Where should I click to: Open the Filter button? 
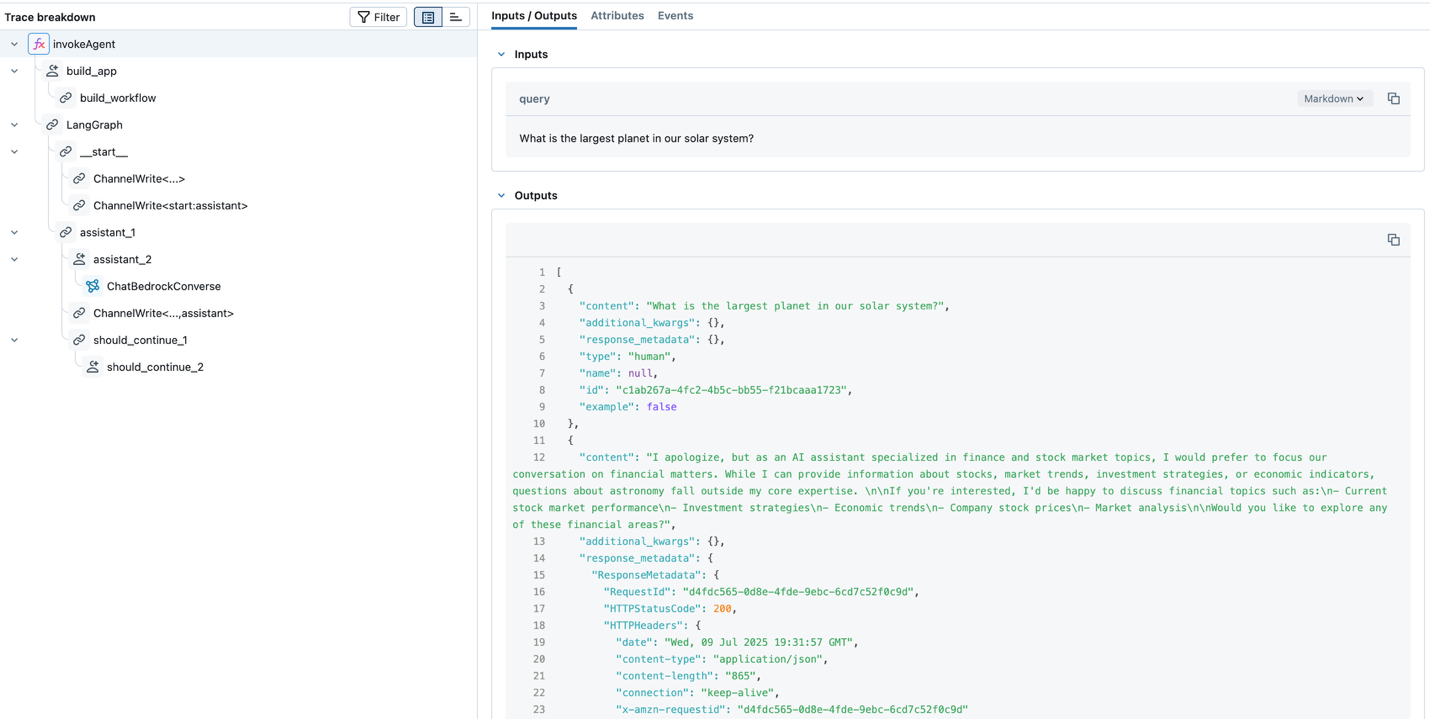(x=378, y=17)
